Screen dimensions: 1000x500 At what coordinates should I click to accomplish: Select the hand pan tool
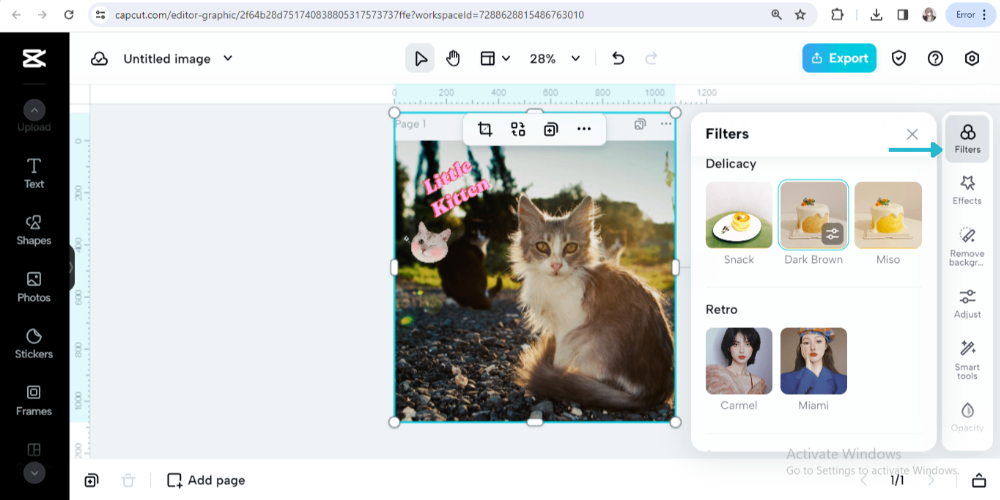coord(453,58)
